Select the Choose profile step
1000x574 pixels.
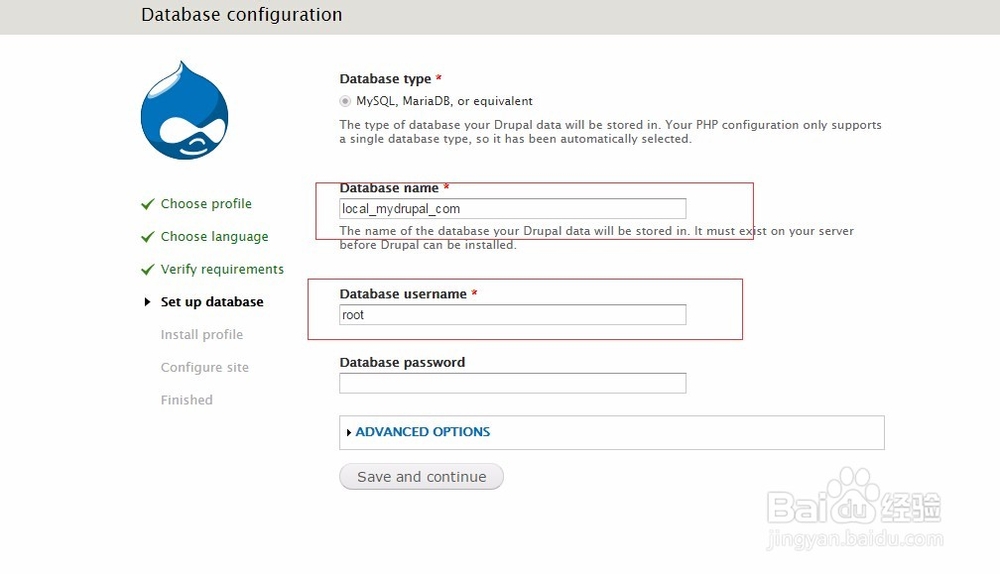pos(206,204)
